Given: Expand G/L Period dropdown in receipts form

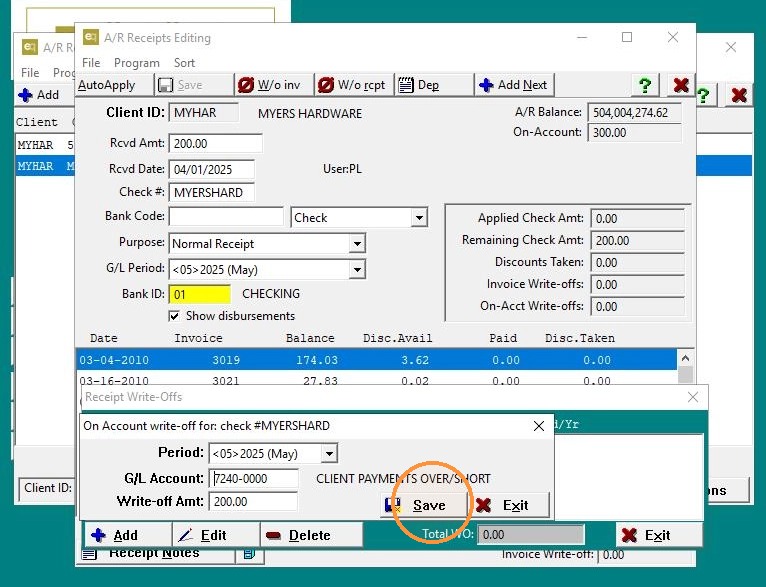Looking at the screenshot, I should tap(357, 269).
